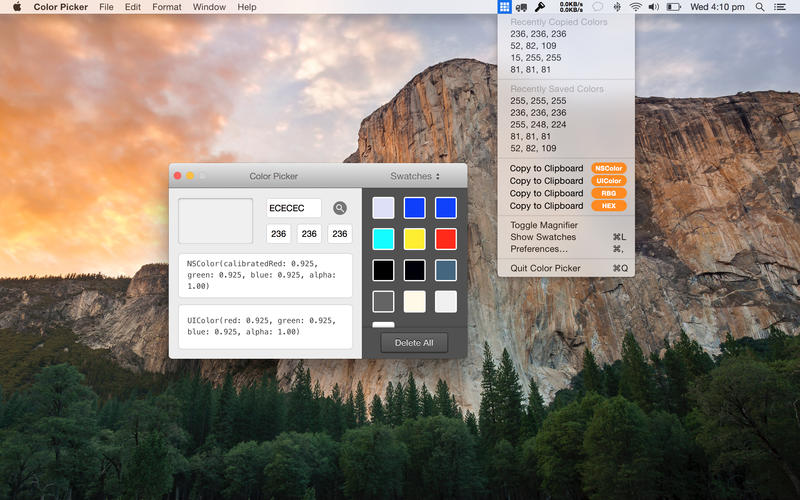Viewport: 800px width, 500px height.
Task: Choose Preferences… from the status menu
Action: (539, 249)
